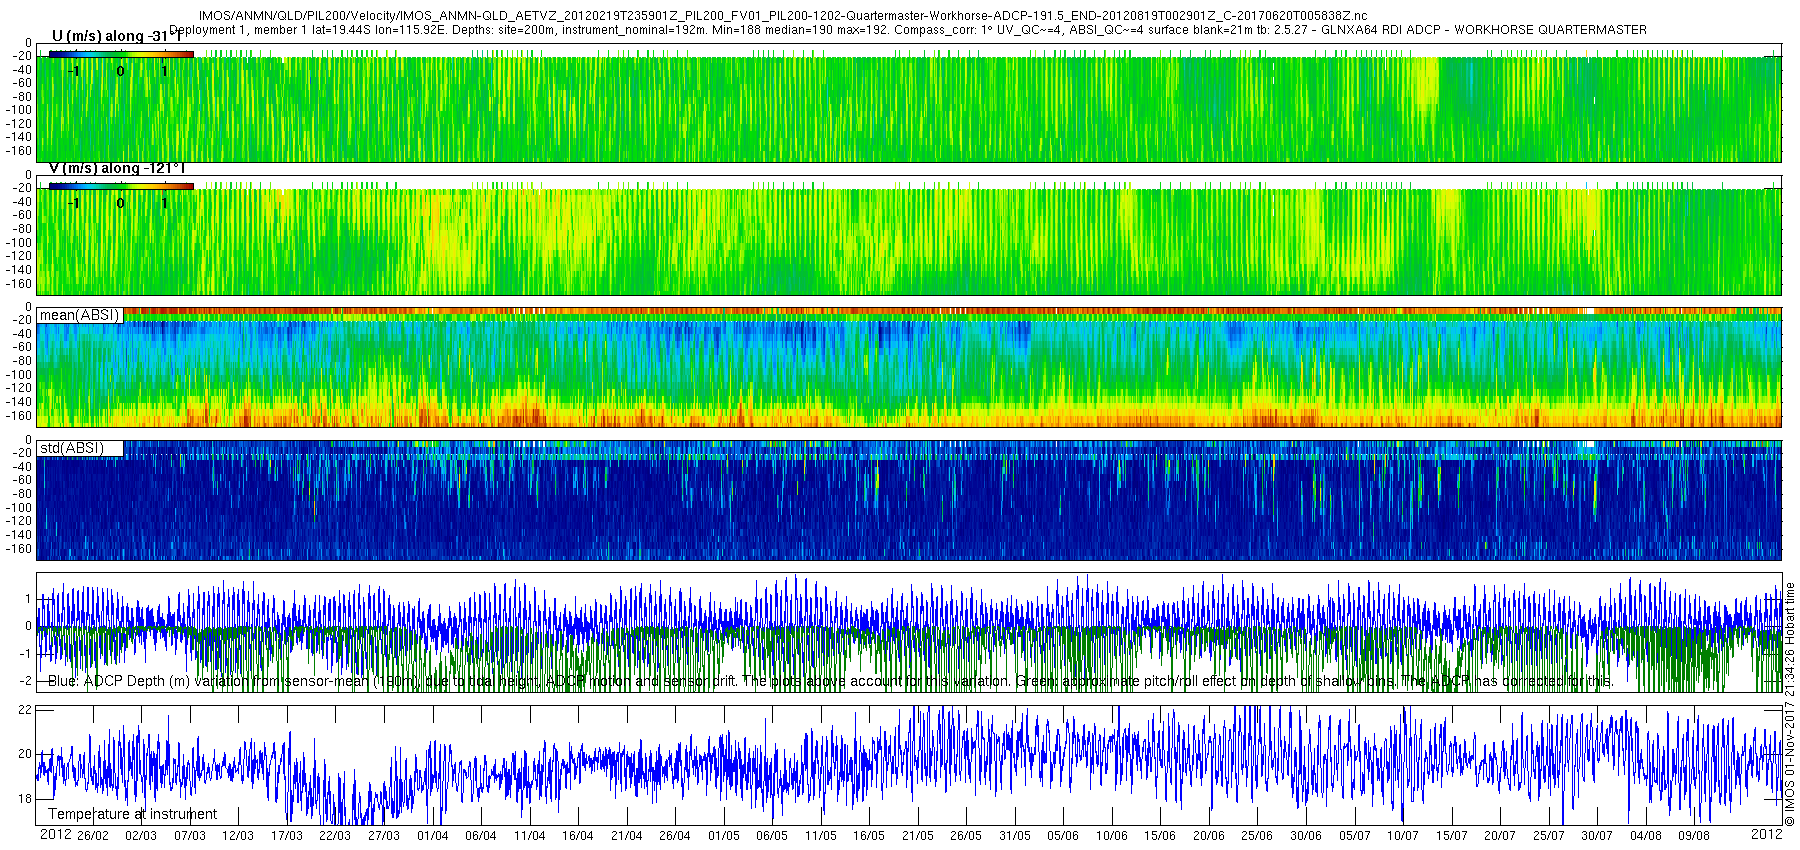Click the '05/07' date tick label
Viewport: 1800px width, 850px height.
point(1355,836)
